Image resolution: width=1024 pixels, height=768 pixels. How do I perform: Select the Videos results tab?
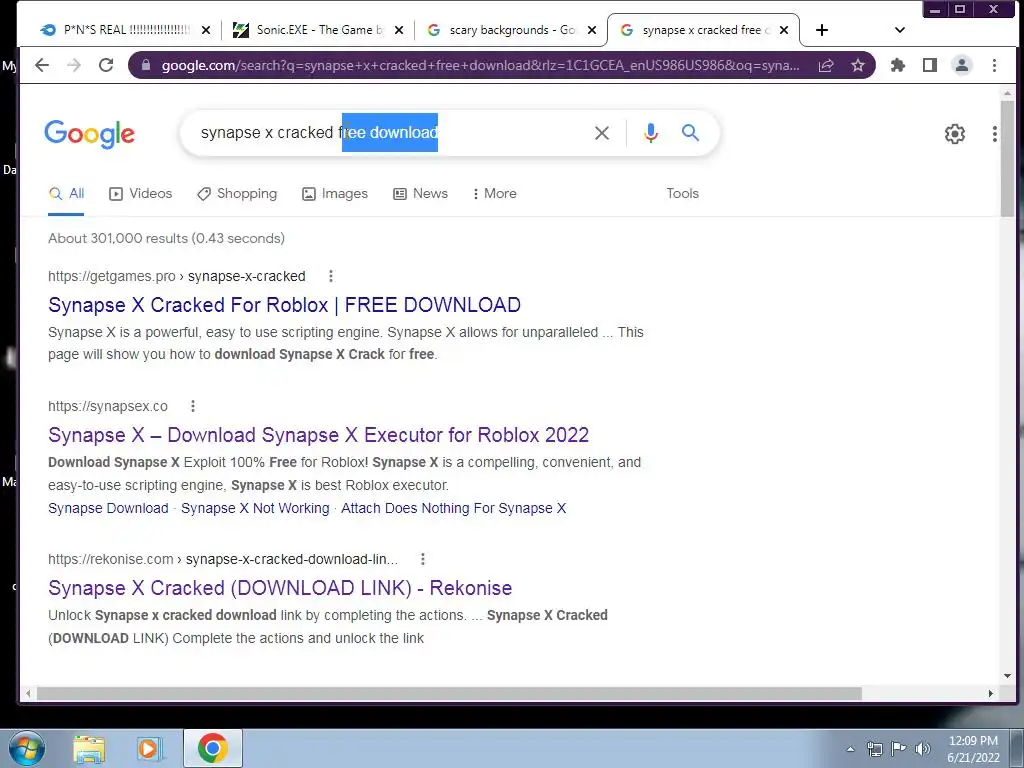(140, 193)
